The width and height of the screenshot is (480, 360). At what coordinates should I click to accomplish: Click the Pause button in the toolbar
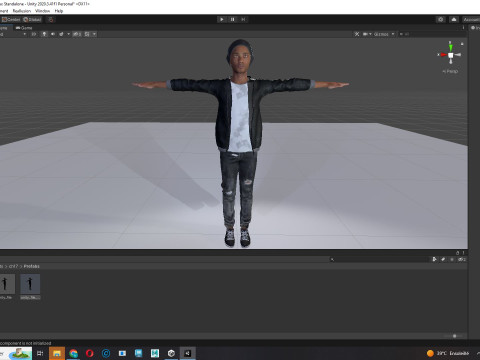[233, 19]
